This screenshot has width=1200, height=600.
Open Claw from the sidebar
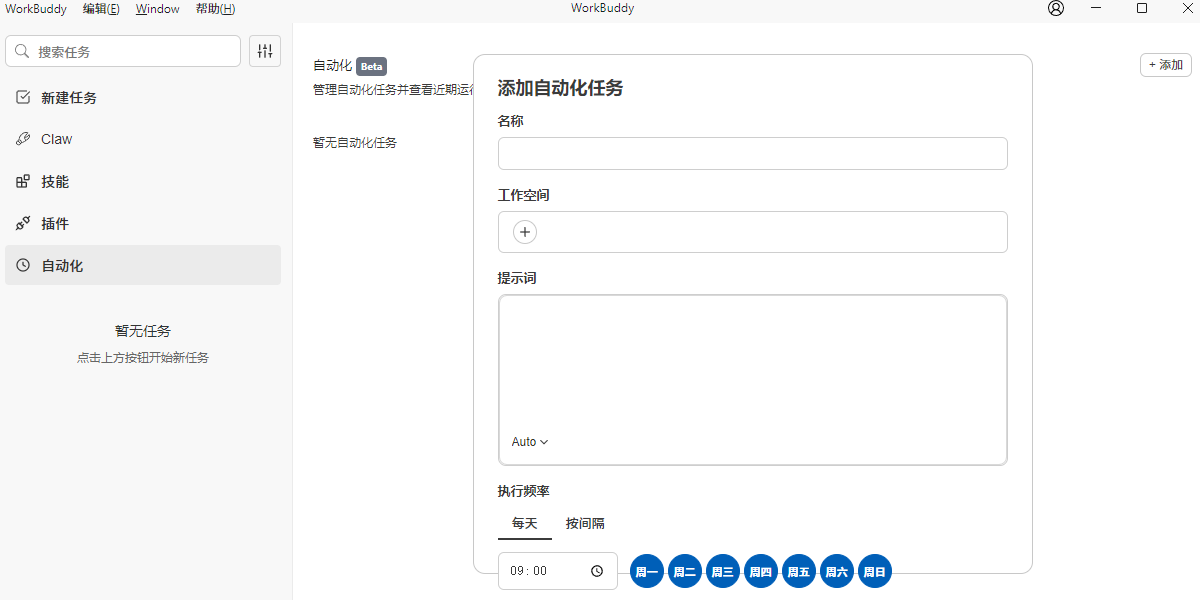56,139
